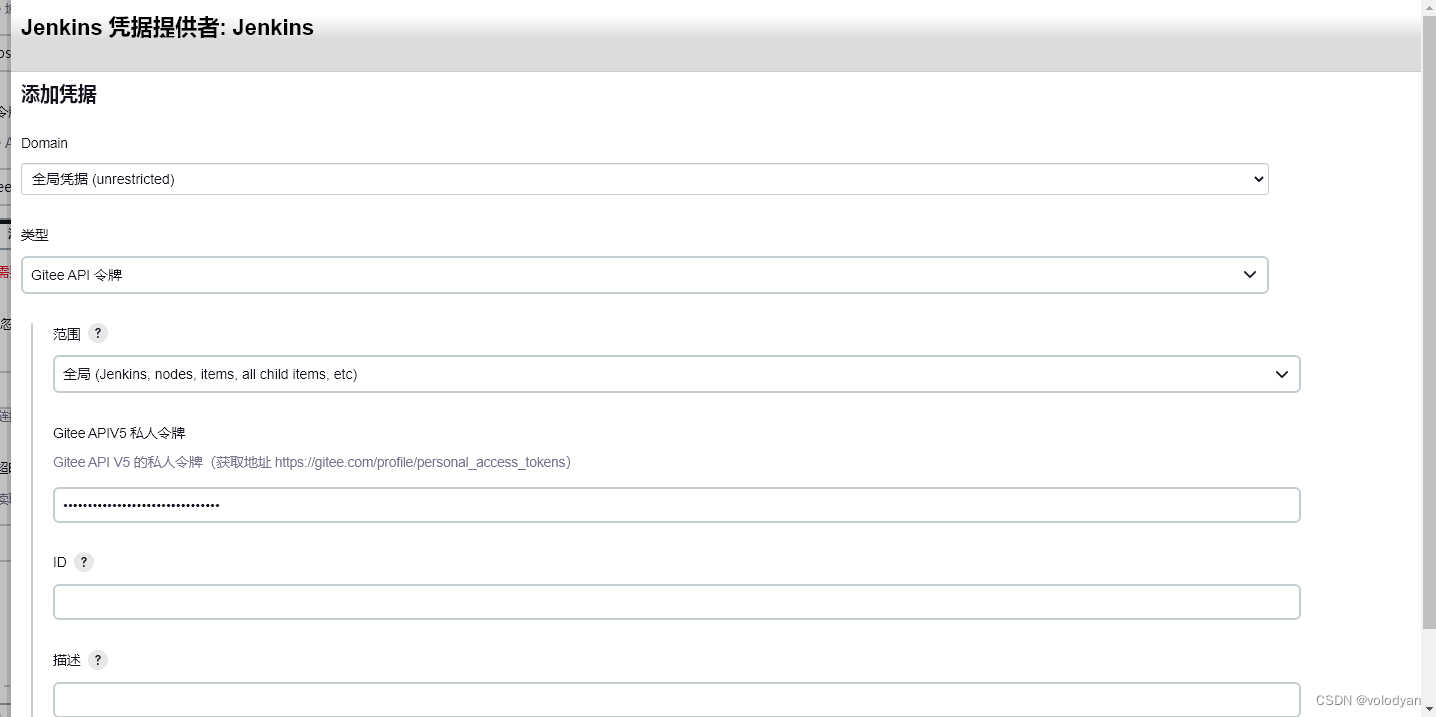Screen dimensions: 1436x717
Task: Click the Jenkins 凭据提供者 title text
Action: click(x=167, y=28)
